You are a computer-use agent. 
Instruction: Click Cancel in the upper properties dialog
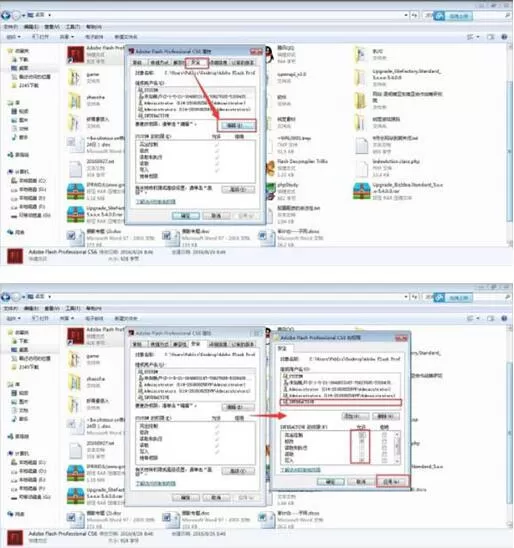[216, 216]
